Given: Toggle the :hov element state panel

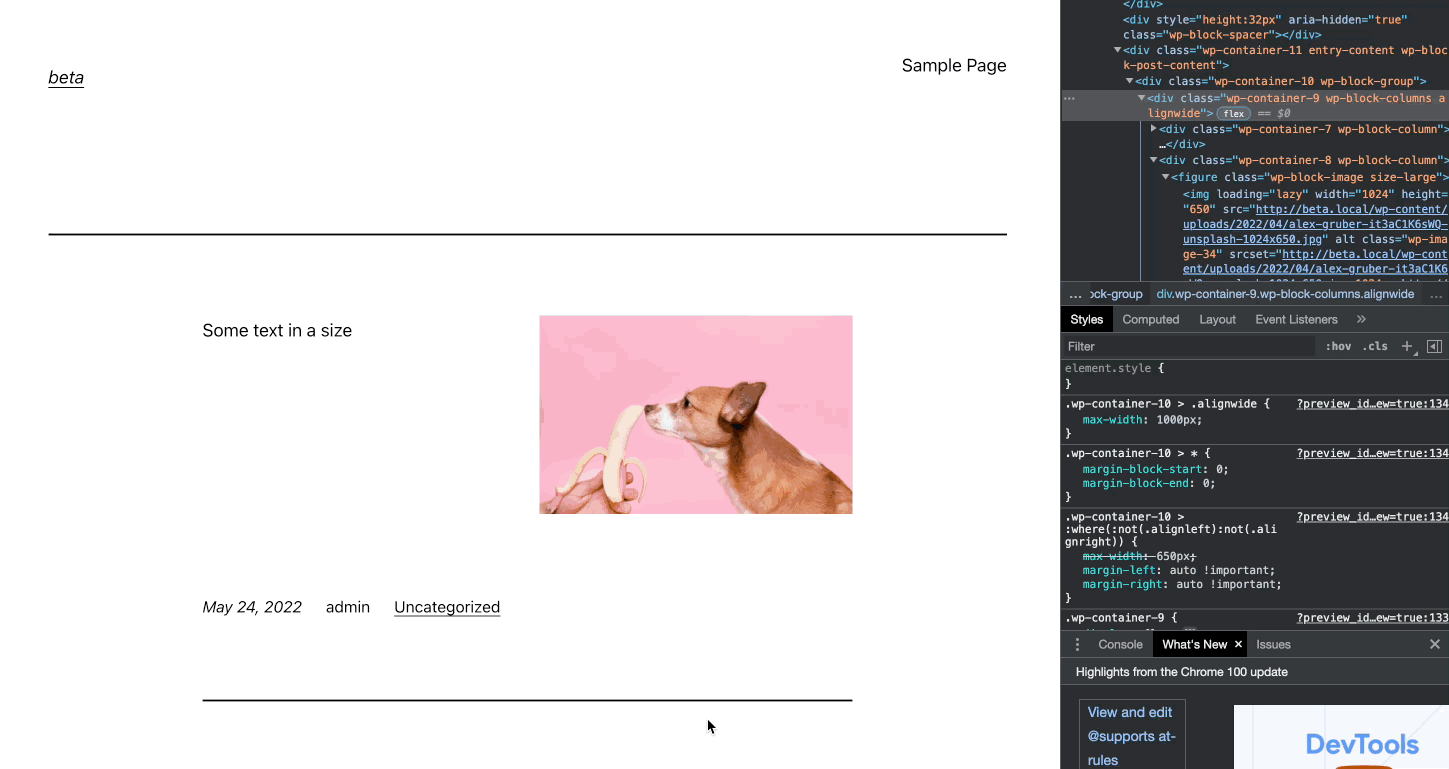Looking at the screenshot, I should [1338, 346].
